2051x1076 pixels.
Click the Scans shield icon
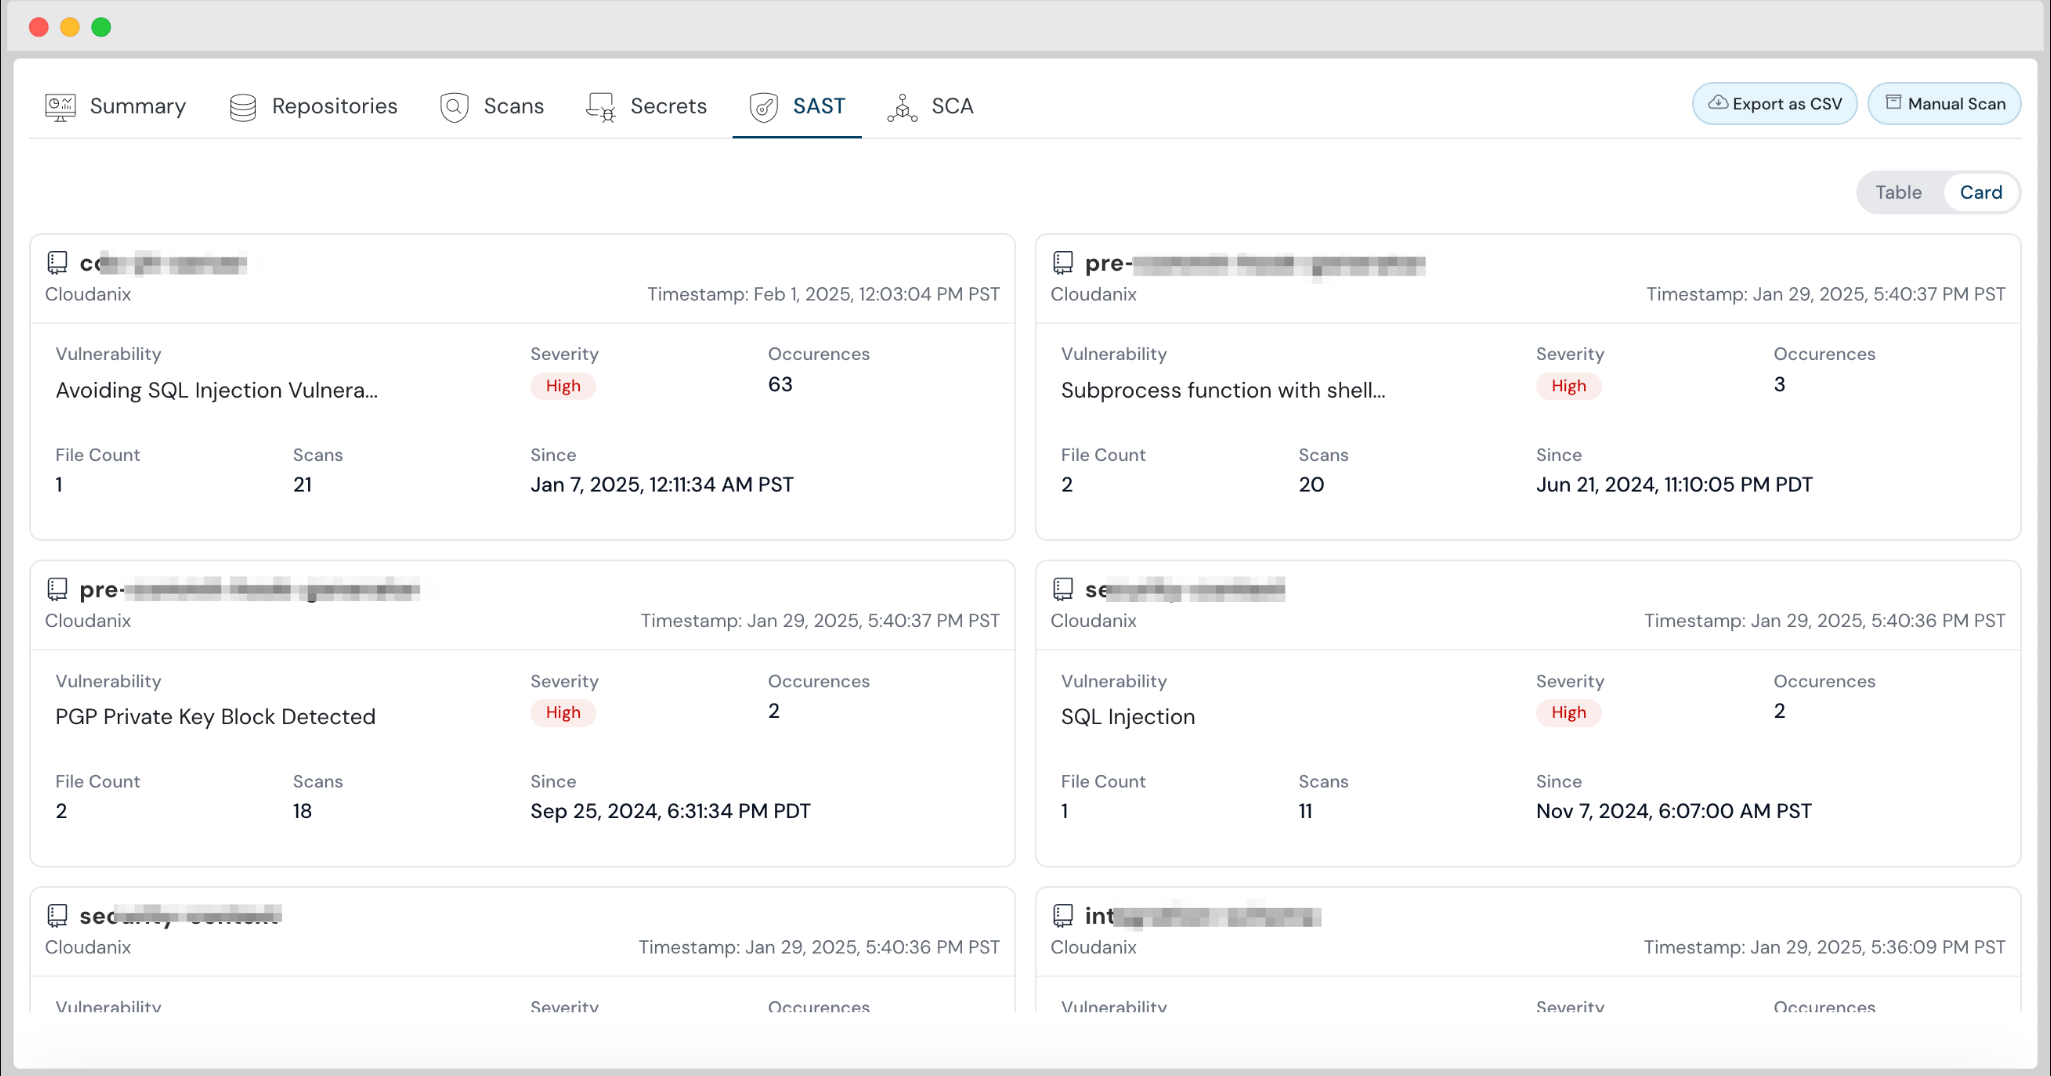coord(454,106)
